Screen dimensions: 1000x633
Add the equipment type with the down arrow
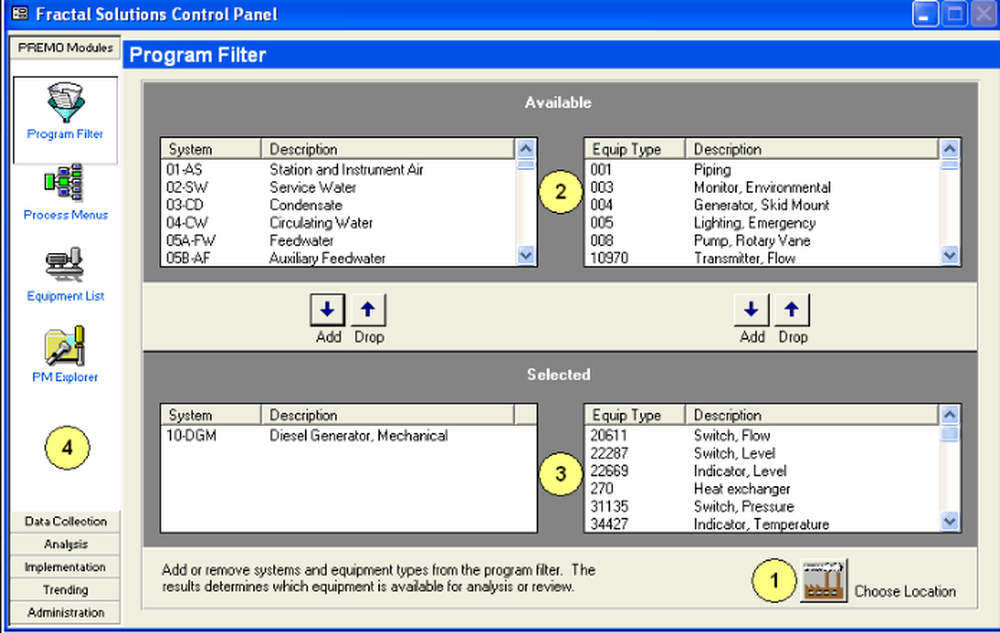[751, 310]
